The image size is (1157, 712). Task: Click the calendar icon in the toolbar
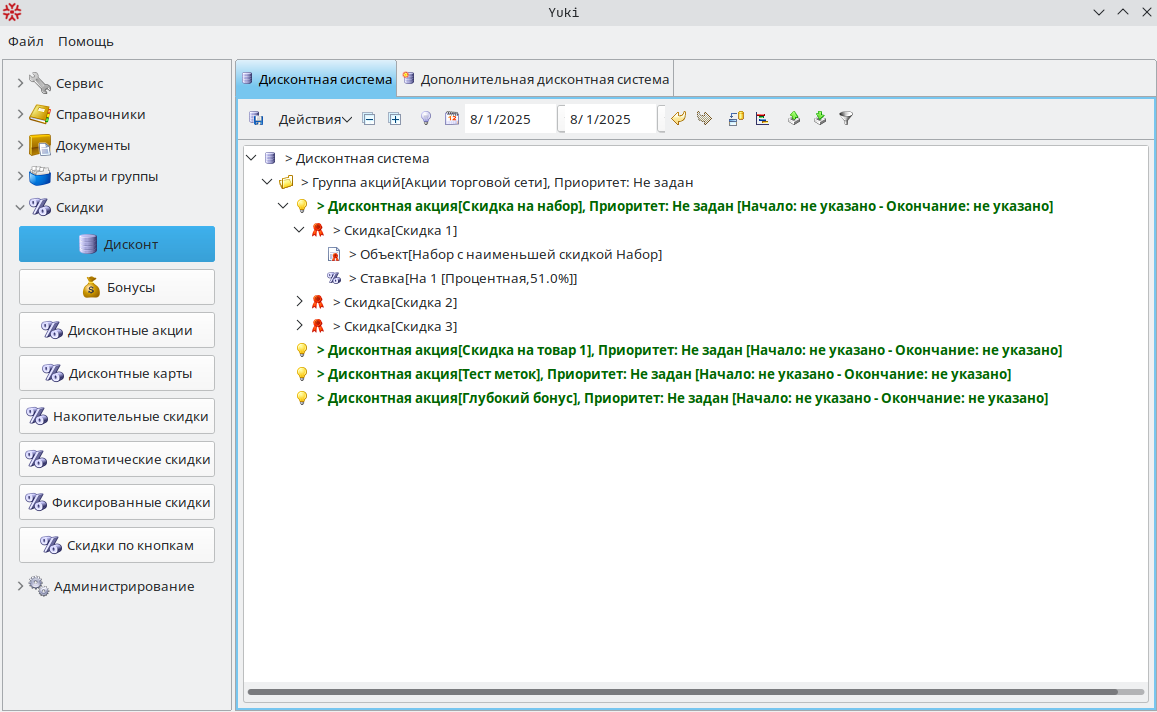(451, 119)
